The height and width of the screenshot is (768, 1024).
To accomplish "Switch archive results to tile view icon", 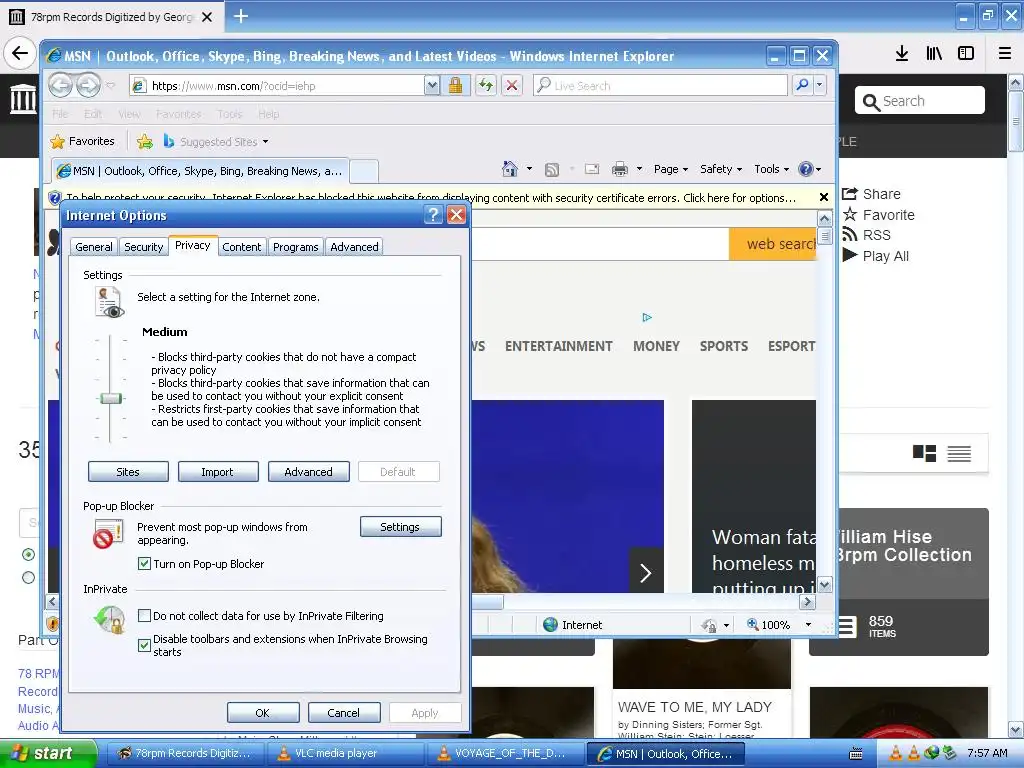I will tap(924, 453).
